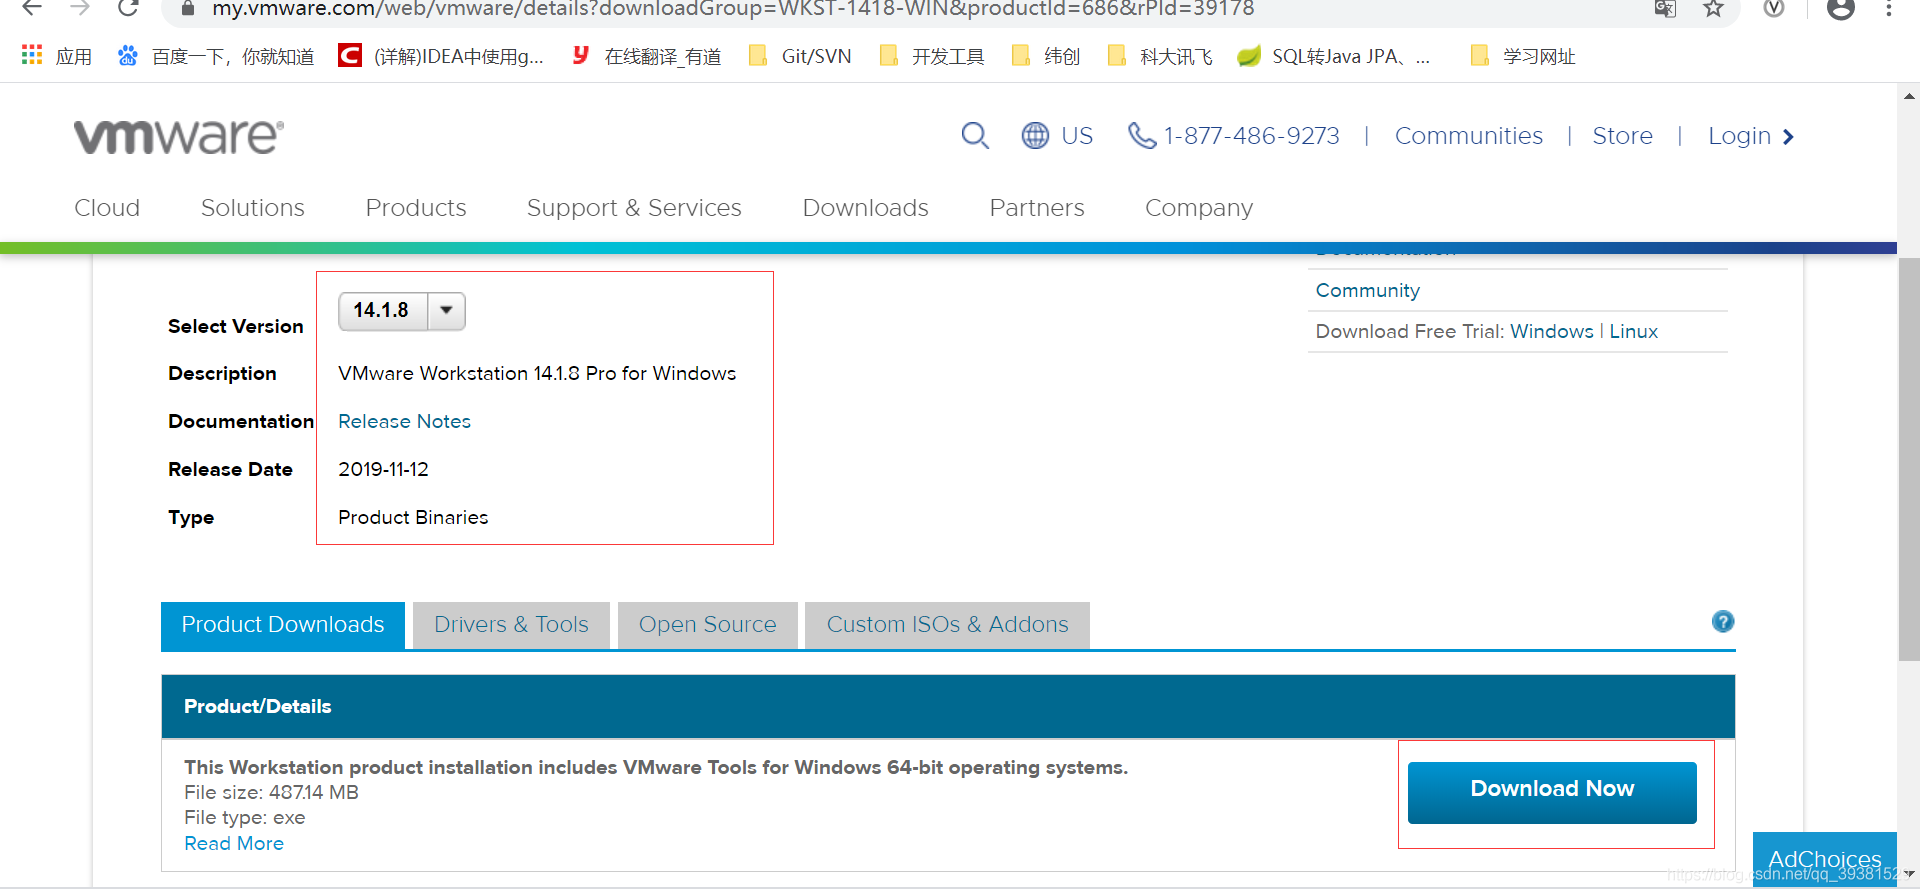Open the Chrome profile avatar
1920x893 pixels.
coord(1841,8)
